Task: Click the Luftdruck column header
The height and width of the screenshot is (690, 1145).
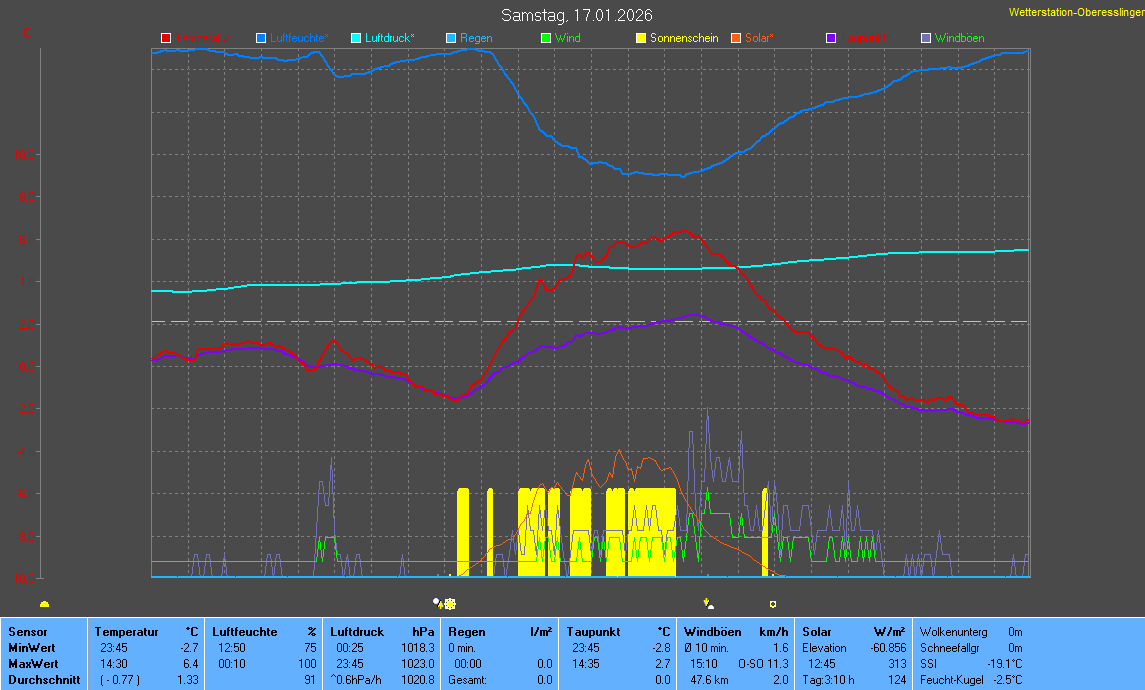Action: click(x=357, y=632)
